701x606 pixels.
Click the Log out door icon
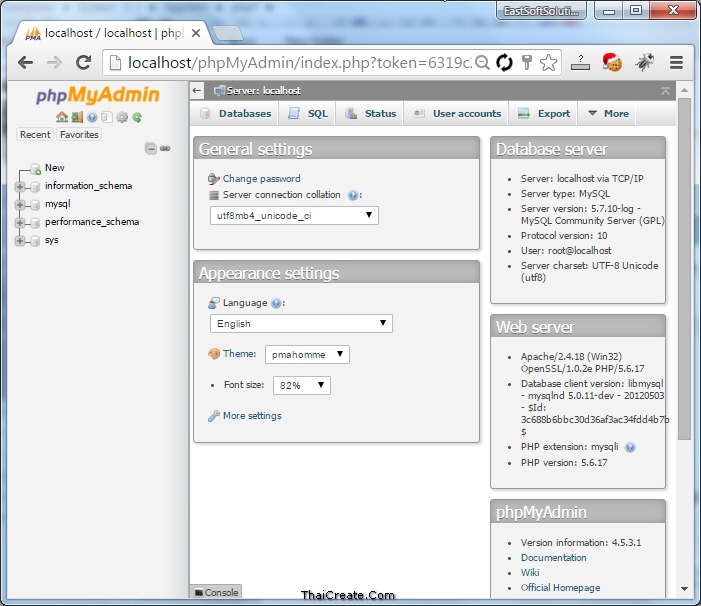point(77,117)
